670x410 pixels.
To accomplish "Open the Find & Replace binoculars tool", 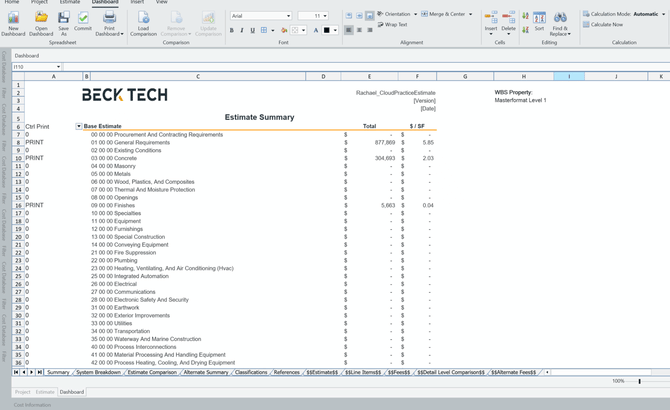I will pos(560,18).
